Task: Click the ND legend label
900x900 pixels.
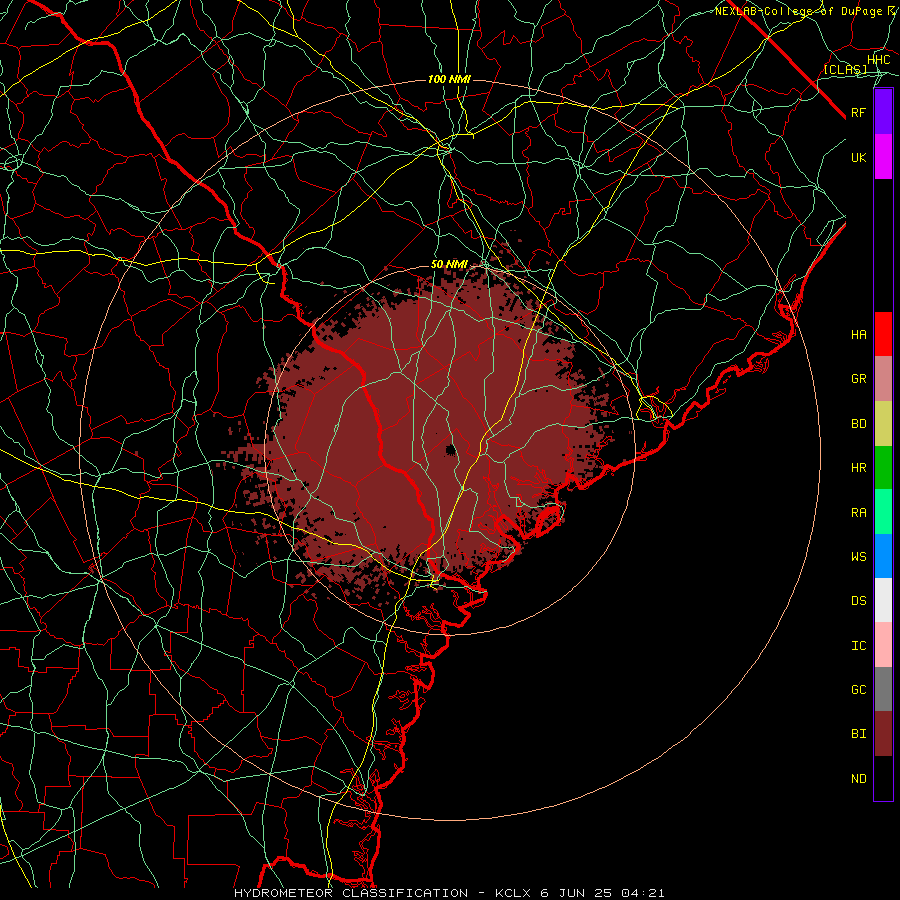Action: [858, 779]
